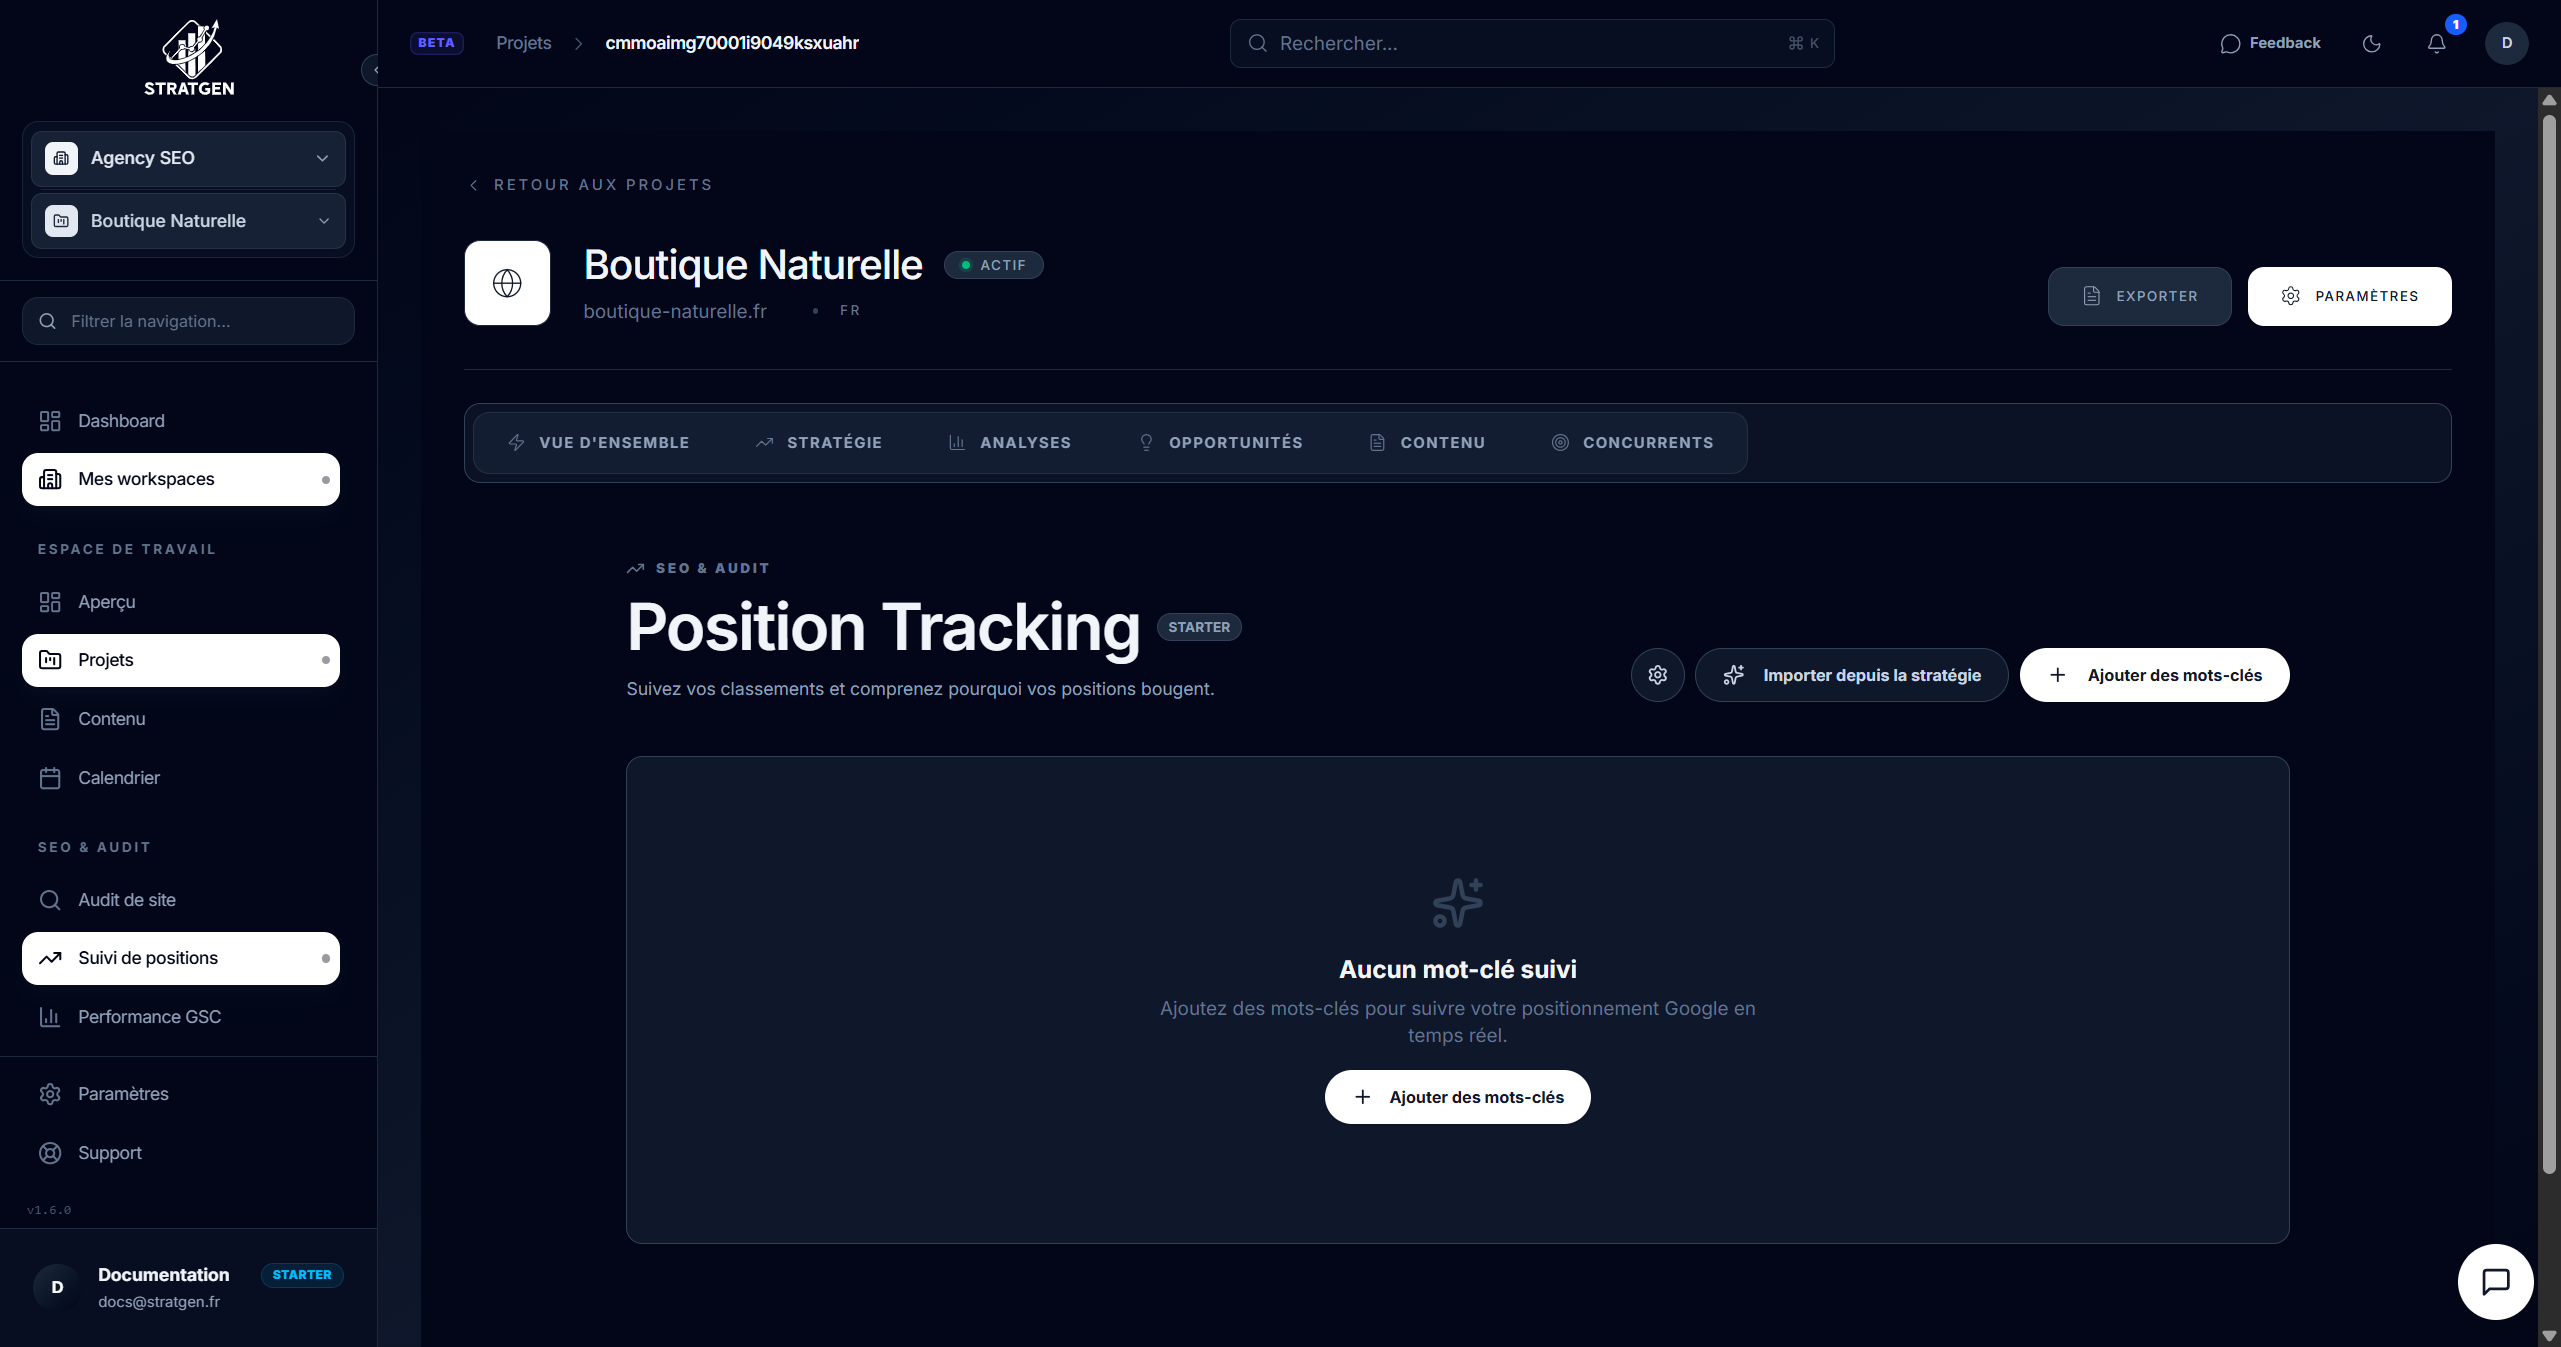Open user avatar D in header
Screen dimensions: 2561x1347
click(x=2506, y=43)
